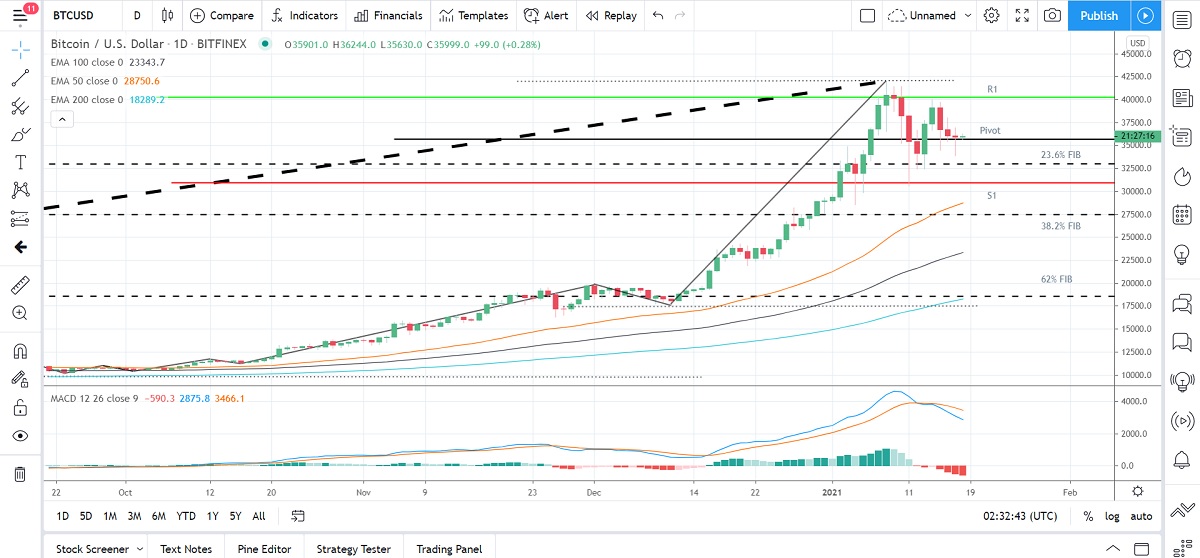Open the hamburger main menu
Screen dimensions: 1200x558
[20, 16]
